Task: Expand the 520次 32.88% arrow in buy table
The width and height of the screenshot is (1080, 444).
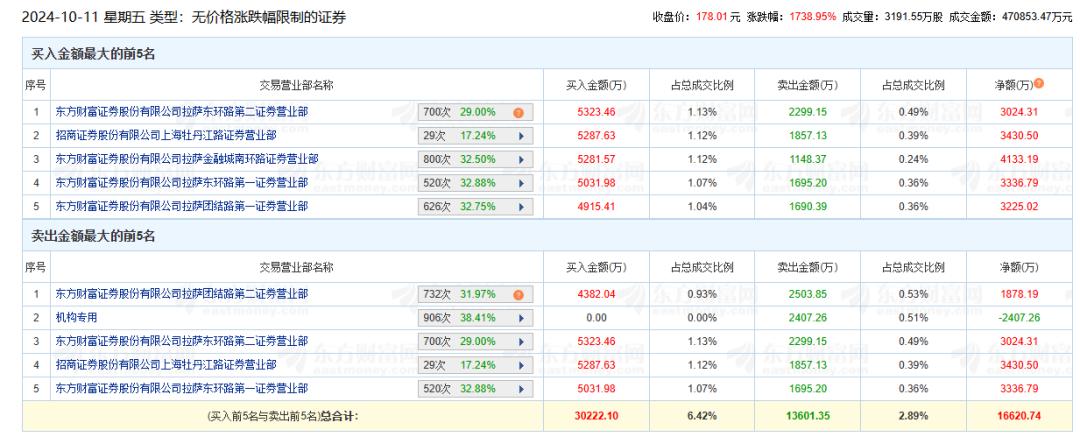Action: [520, 182]
